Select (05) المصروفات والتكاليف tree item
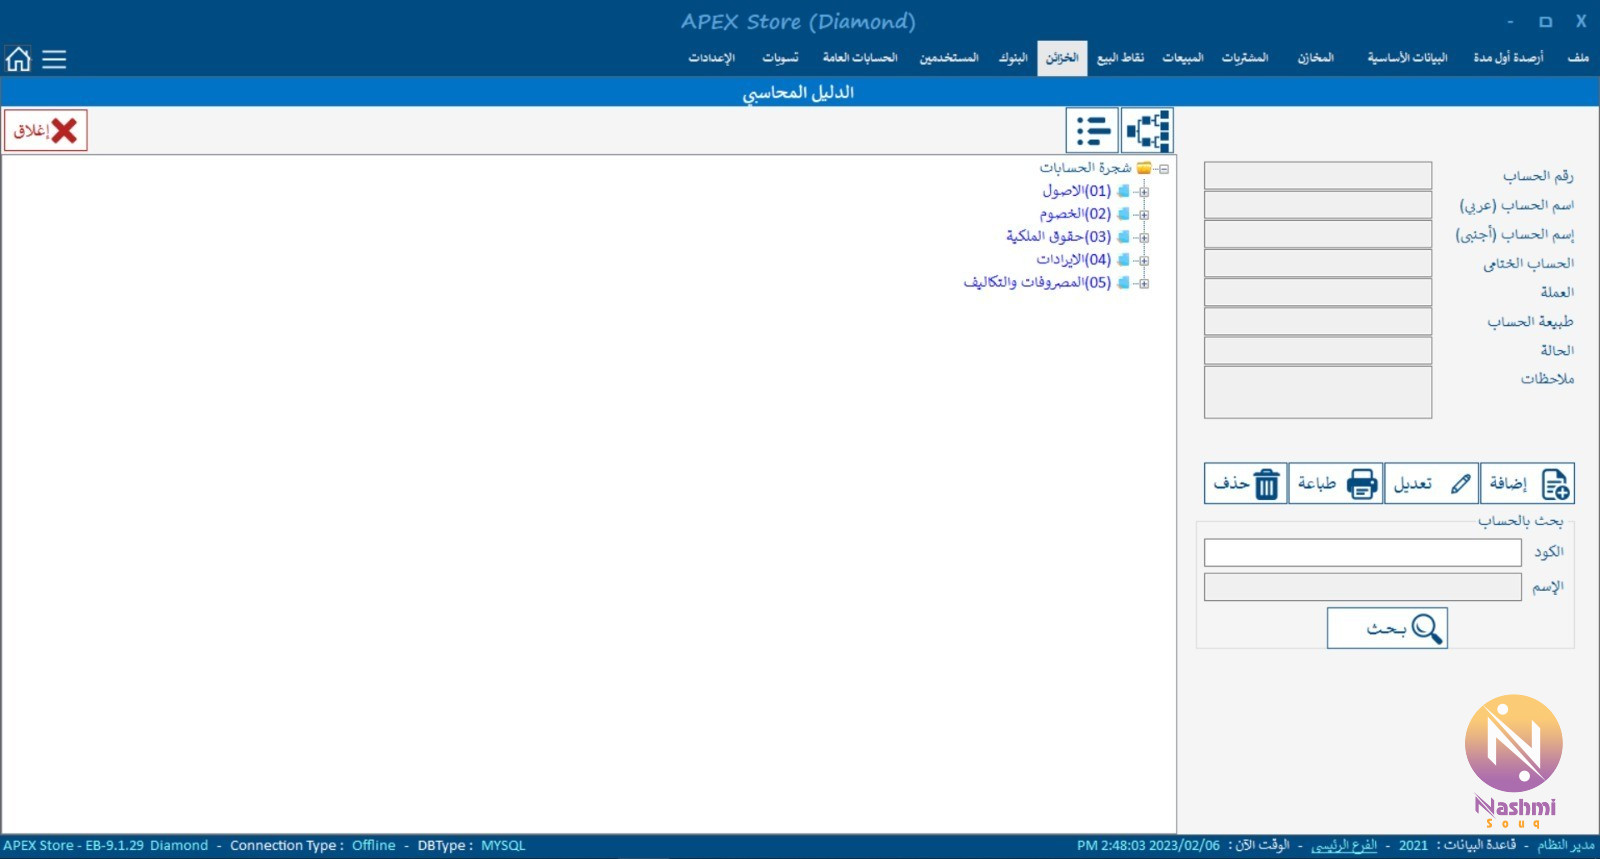Screen dimensions: 1600x859 pos(1037,283)
